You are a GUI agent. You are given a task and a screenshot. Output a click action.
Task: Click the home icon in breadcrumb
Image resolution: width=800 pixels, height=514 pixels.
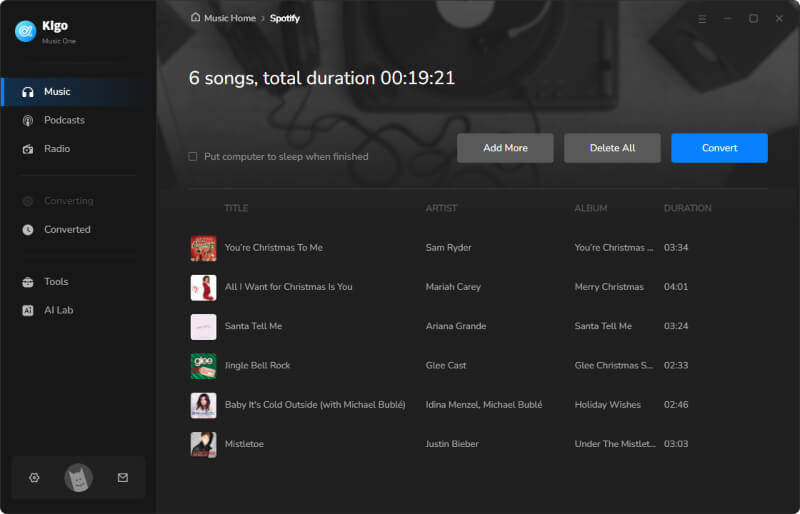click(x=195, y=17)
